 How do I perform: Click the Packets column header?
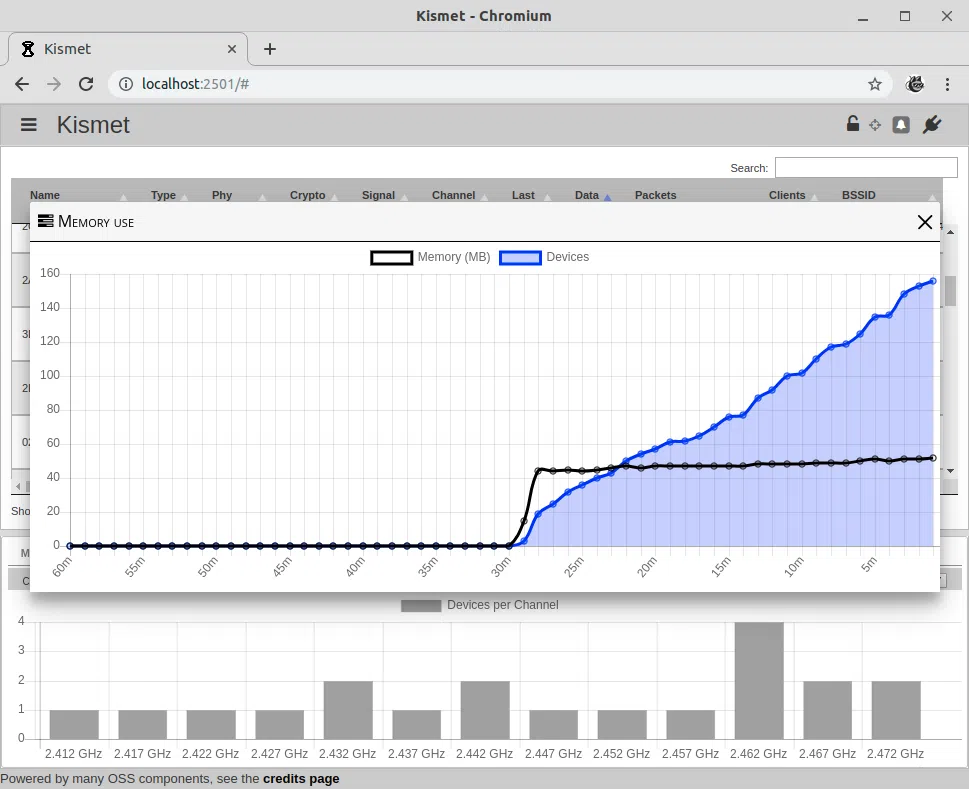click(x=655, y=195)
